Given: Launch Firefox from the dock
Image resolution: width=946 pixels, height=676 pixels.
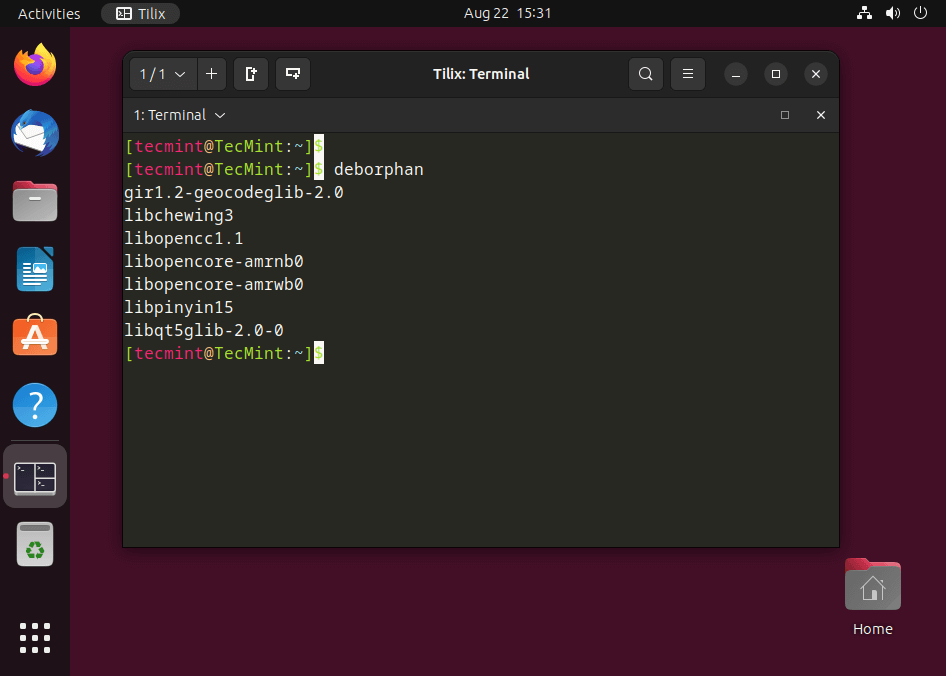Looking at the screenshot, I should (35, 65).
